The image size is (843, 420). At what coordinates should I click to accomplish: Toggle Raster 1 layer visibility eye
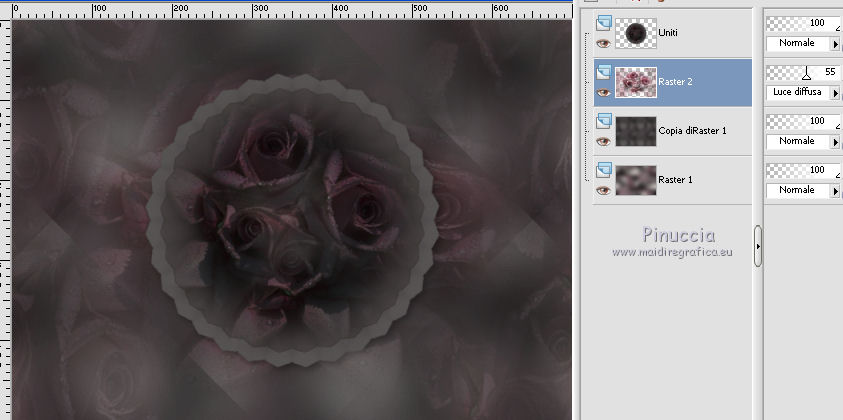(602, 190)
